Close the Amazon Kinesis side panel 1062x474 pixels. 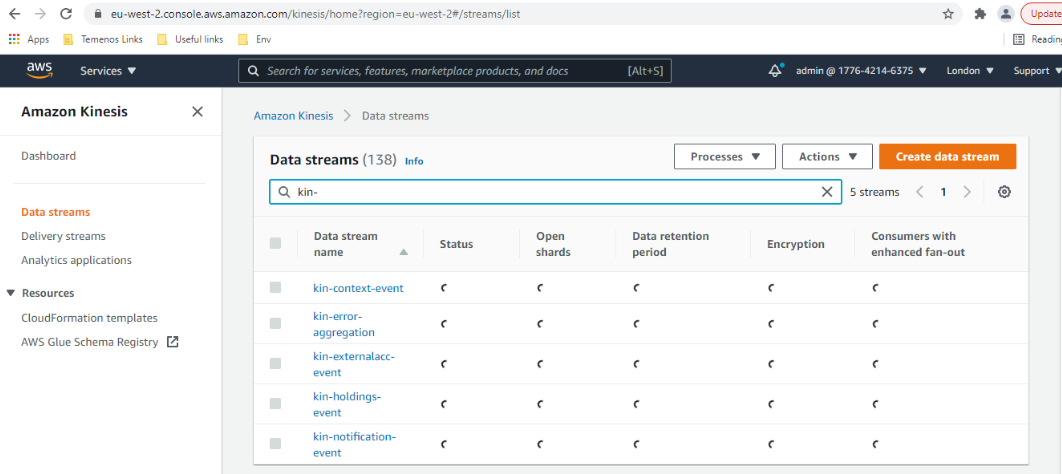pos(197,112)
